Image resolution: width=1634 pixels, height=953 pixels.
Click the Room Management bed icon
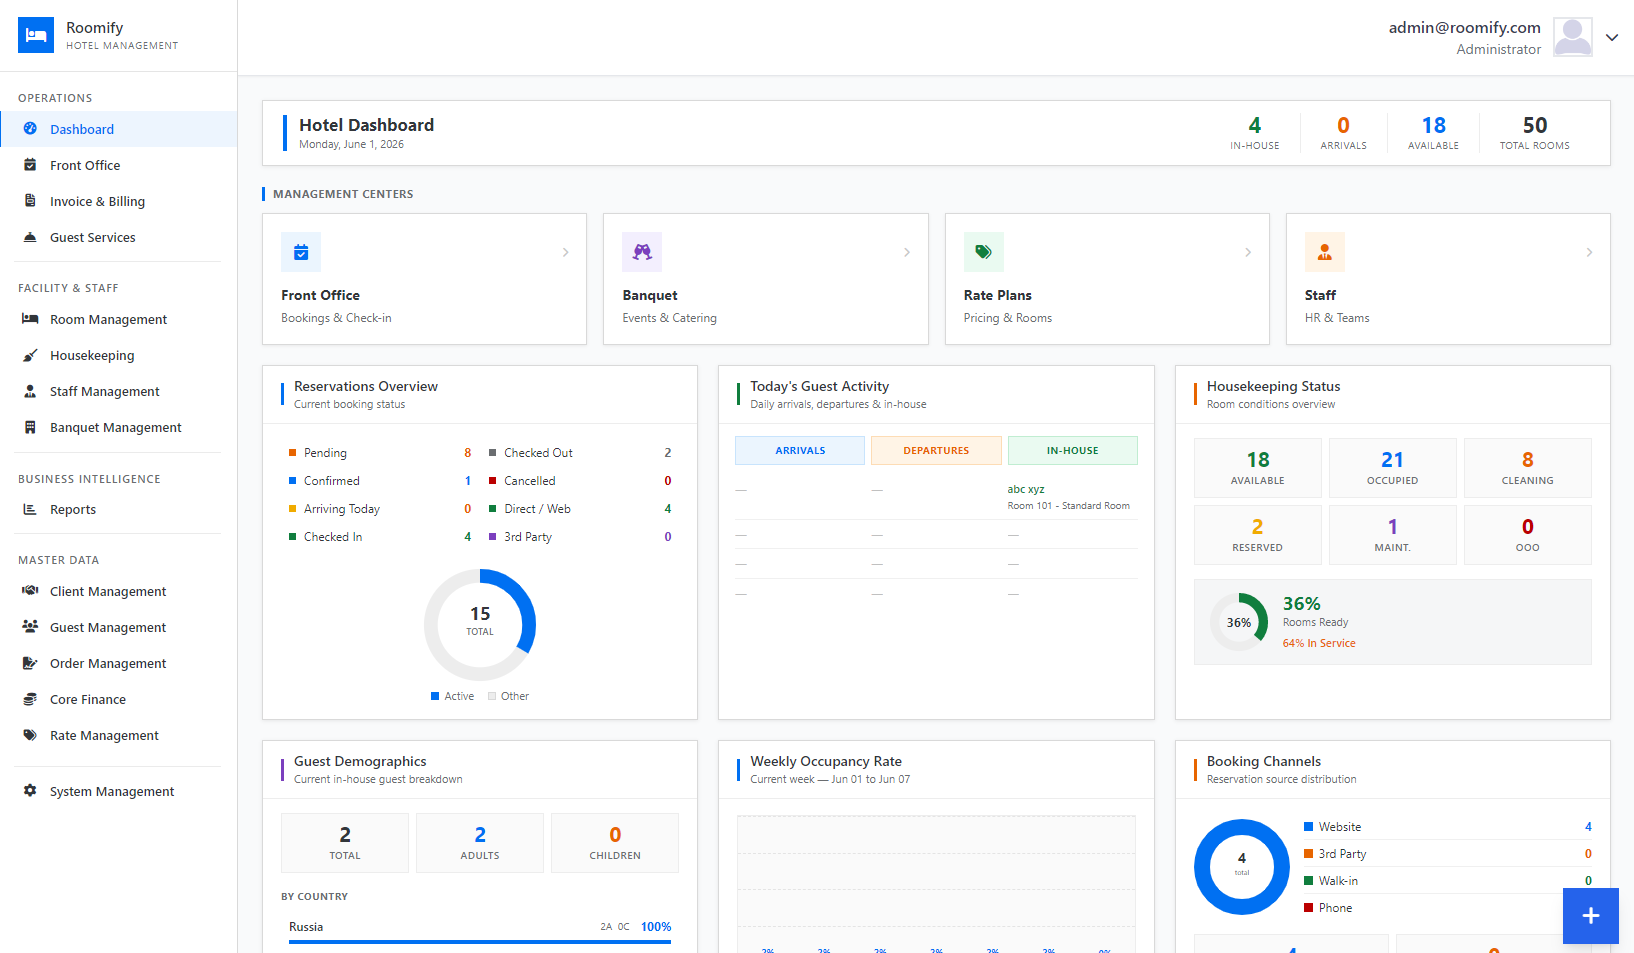pos(30,319)
